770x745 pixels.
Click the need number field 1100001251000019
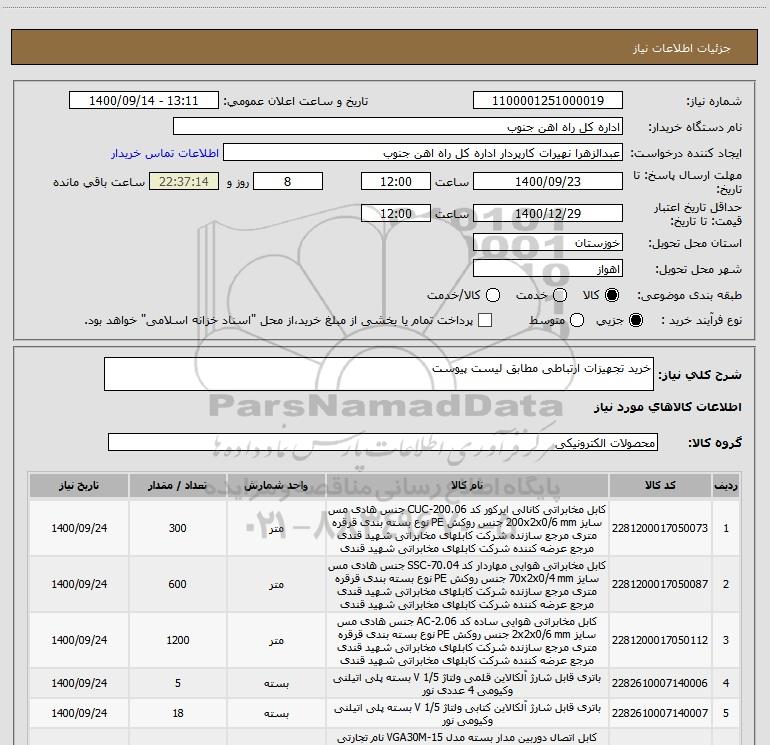click(x=548, y=100)
